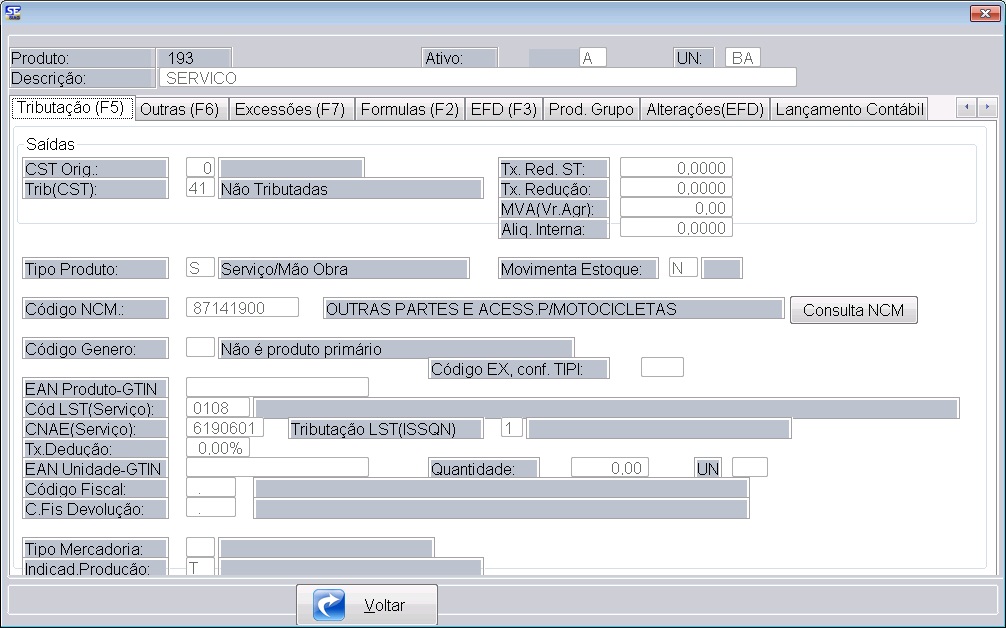Open the Lançamento Contábil tab
Image resolution: width=1006 pixels, height=628 pixels.
pyautogui.click(x=848, y=110)
